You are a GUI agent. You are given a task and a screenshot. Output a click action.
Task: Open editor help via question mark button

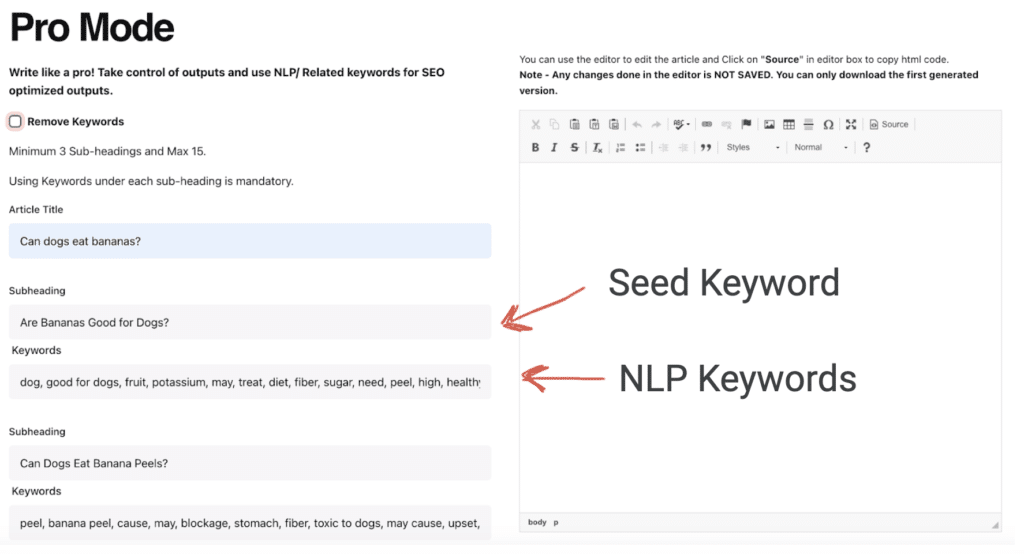click(866, 148)
